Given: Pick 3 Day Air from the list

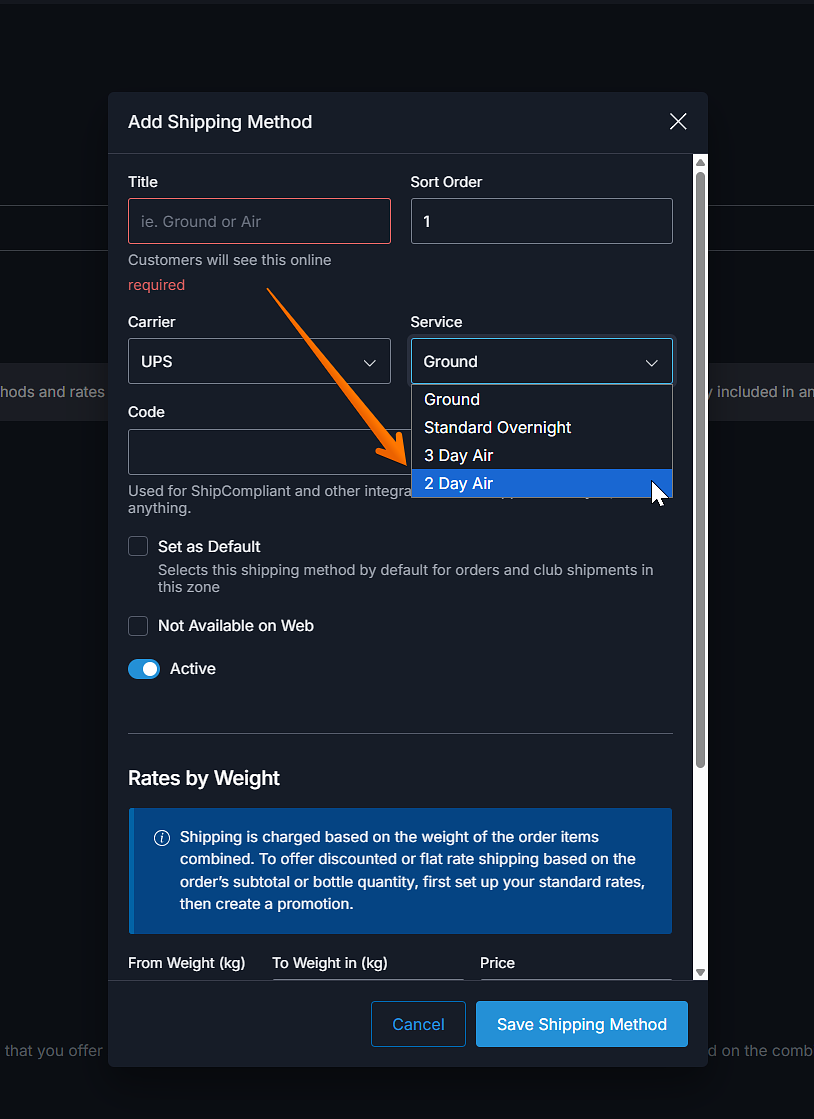Looking at the screenshot, I should pyautogui.click(x=541, y=455).
